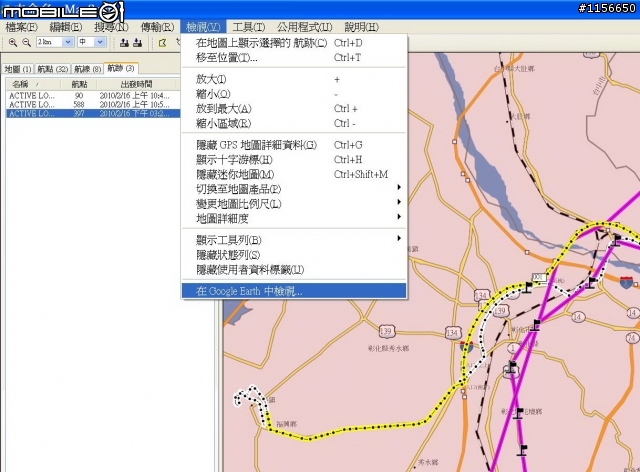Click the send to device icon

click(124, 42)
